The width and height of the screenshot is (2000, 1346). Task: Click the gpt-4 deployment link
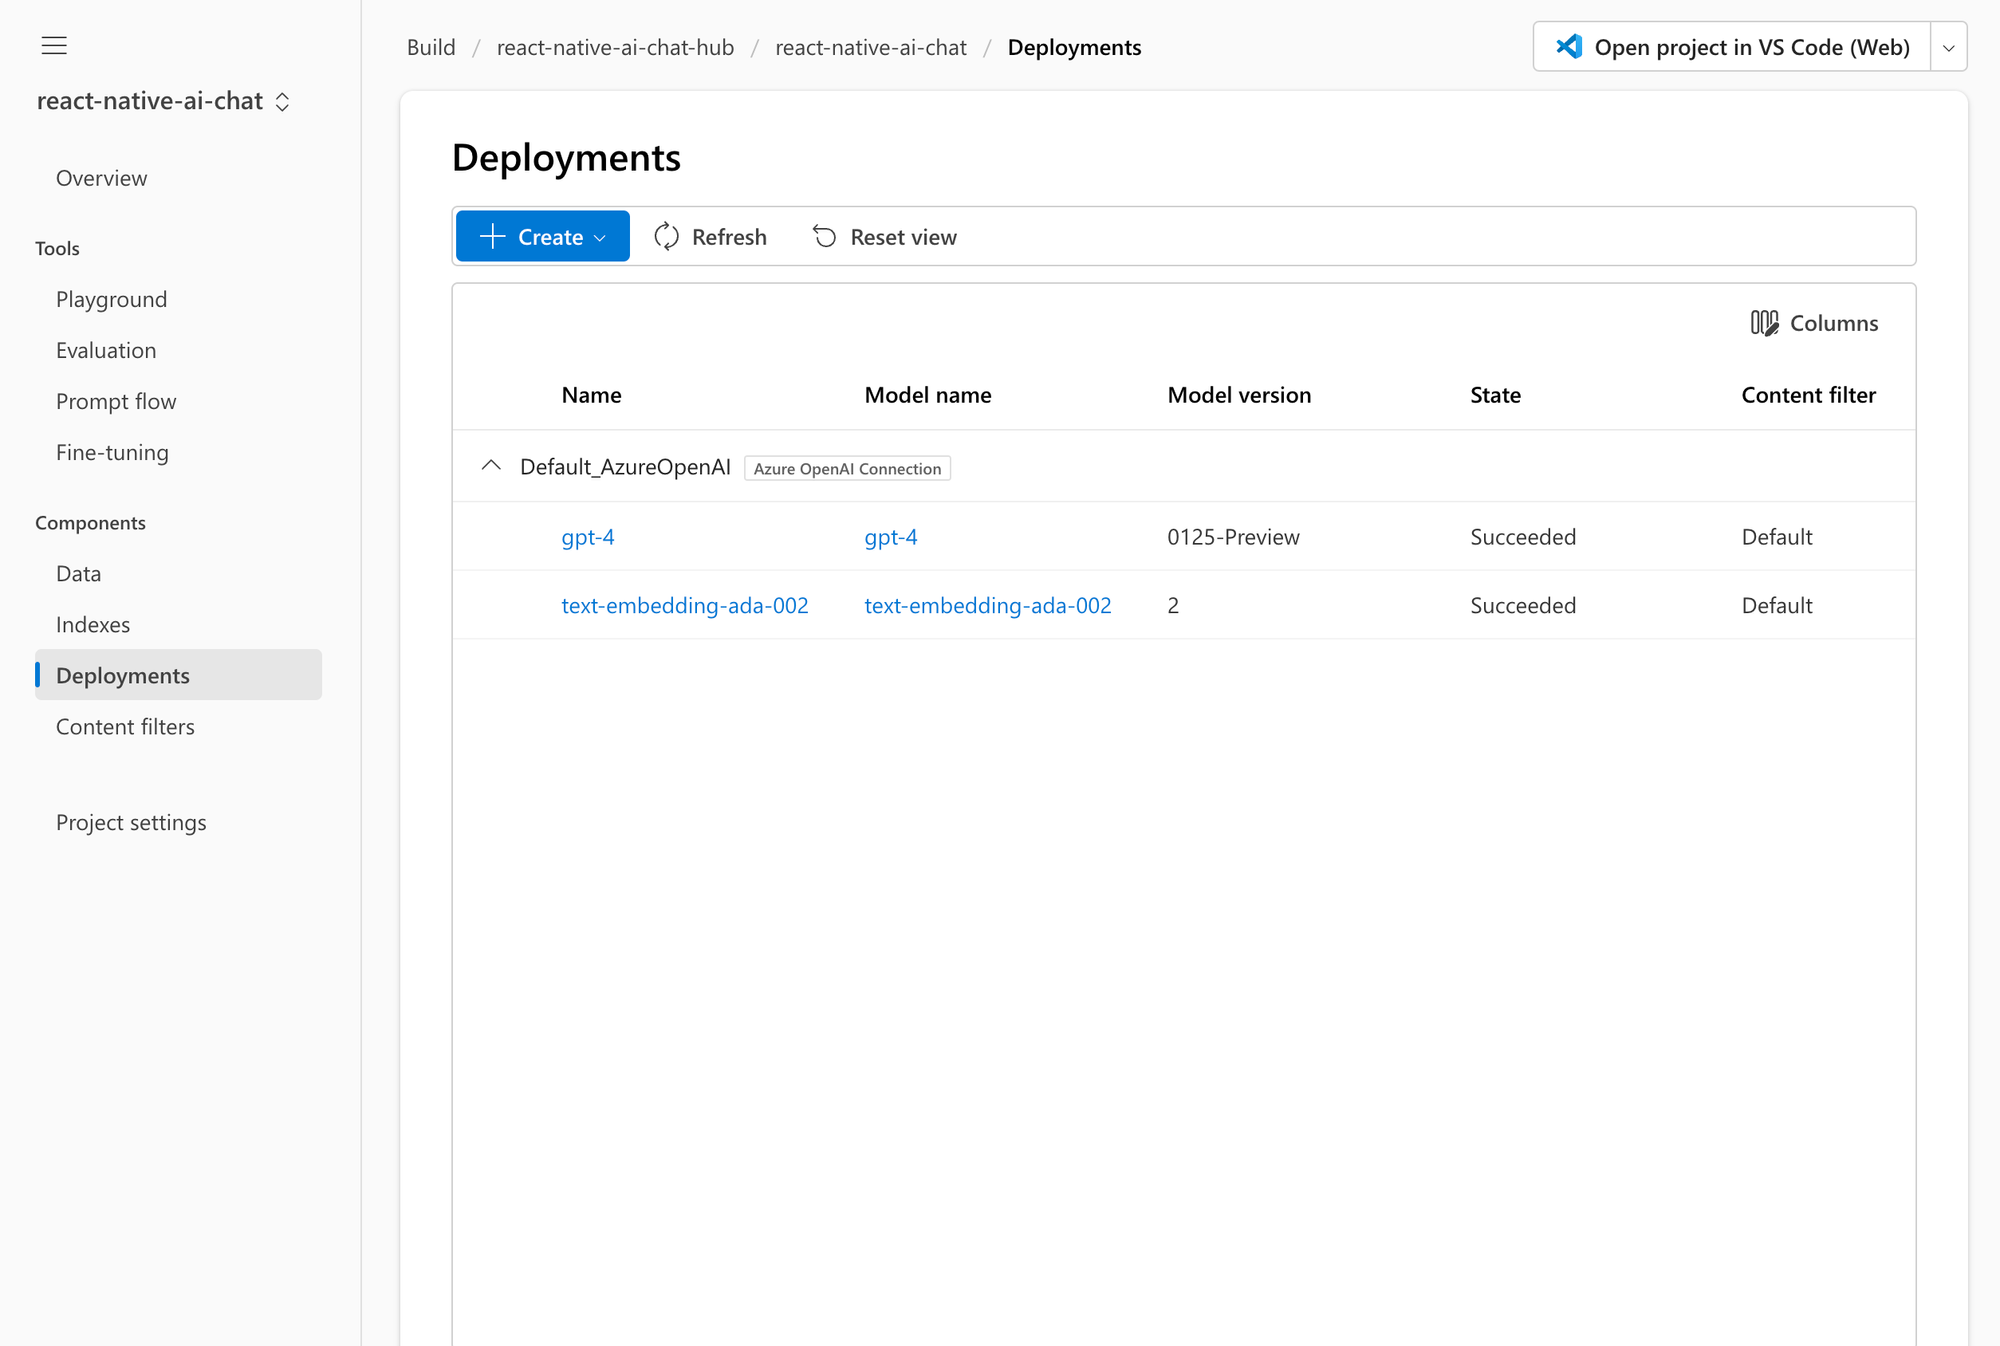click(x=590, y=536)
